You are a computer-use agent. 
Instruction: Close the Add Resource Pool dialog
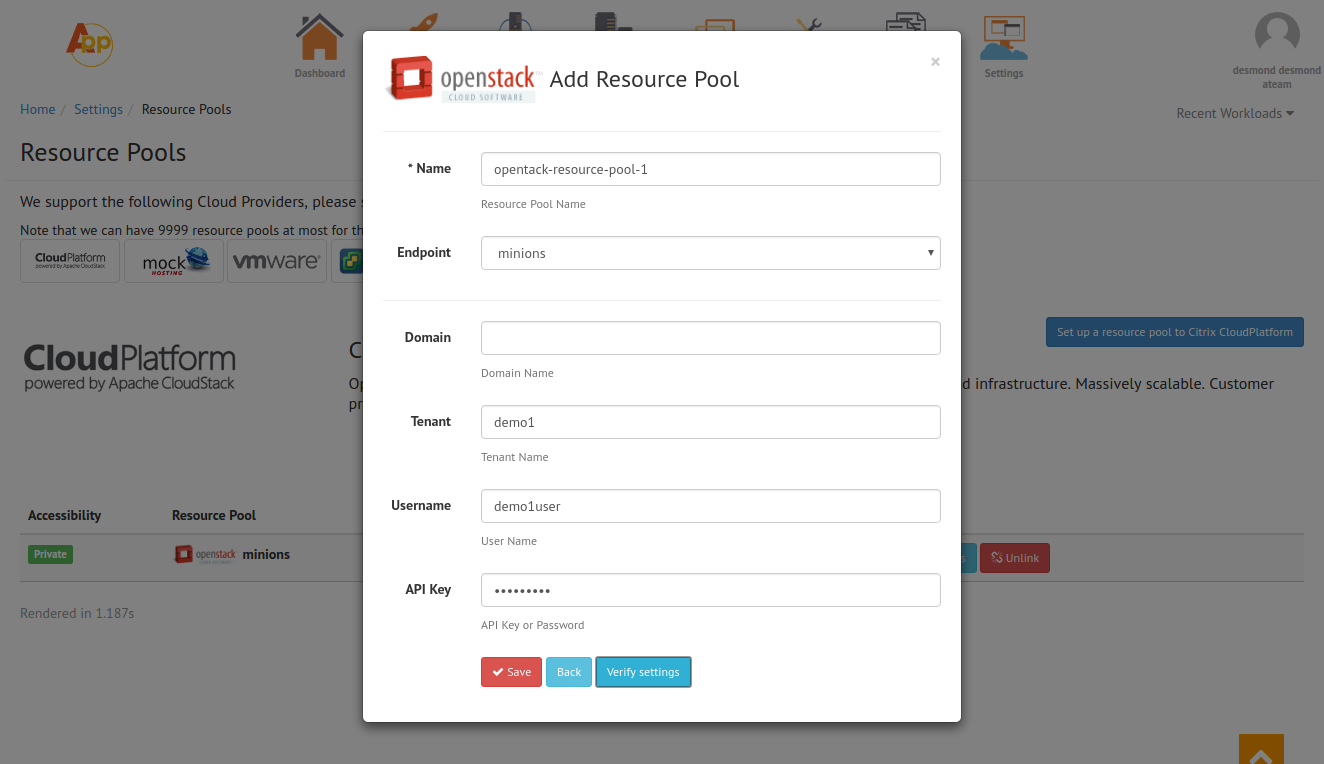(x=935, y=62)
